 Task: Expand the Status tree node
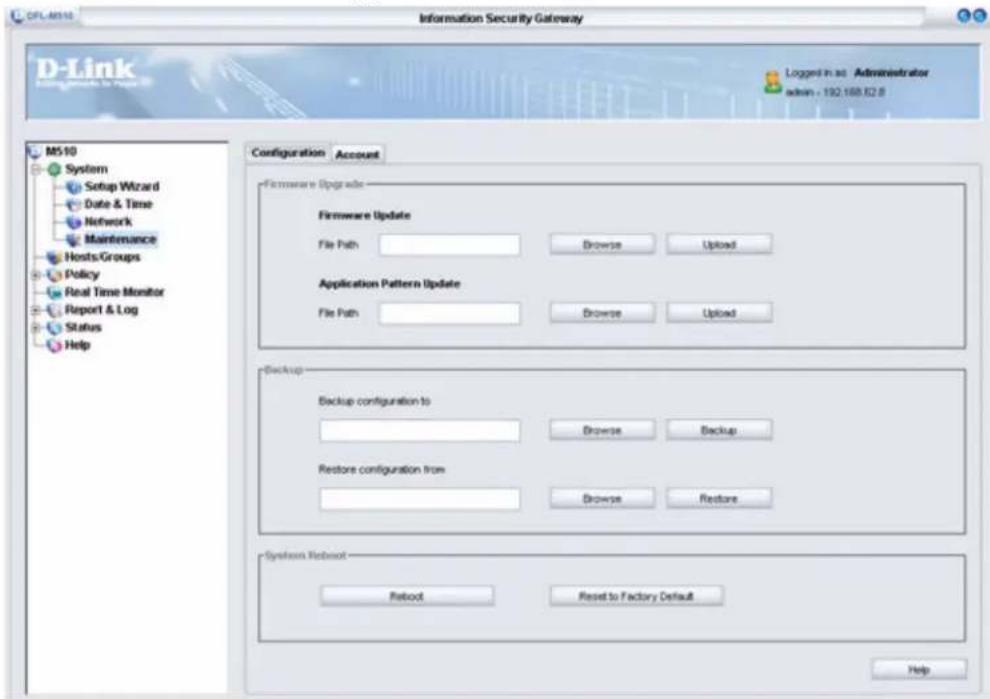(x=36, y=327)
